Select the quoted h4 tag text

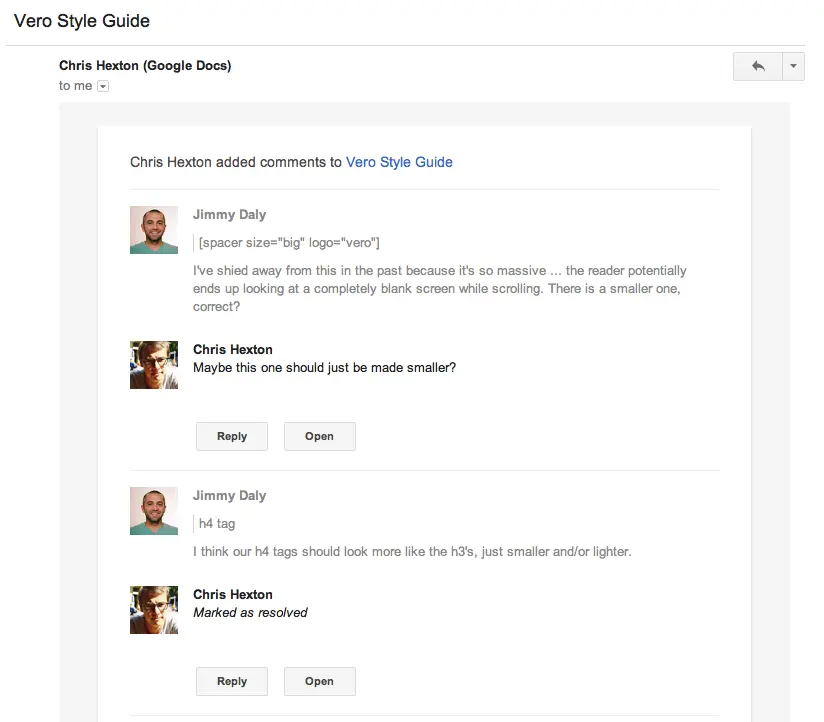pos(216,523)
